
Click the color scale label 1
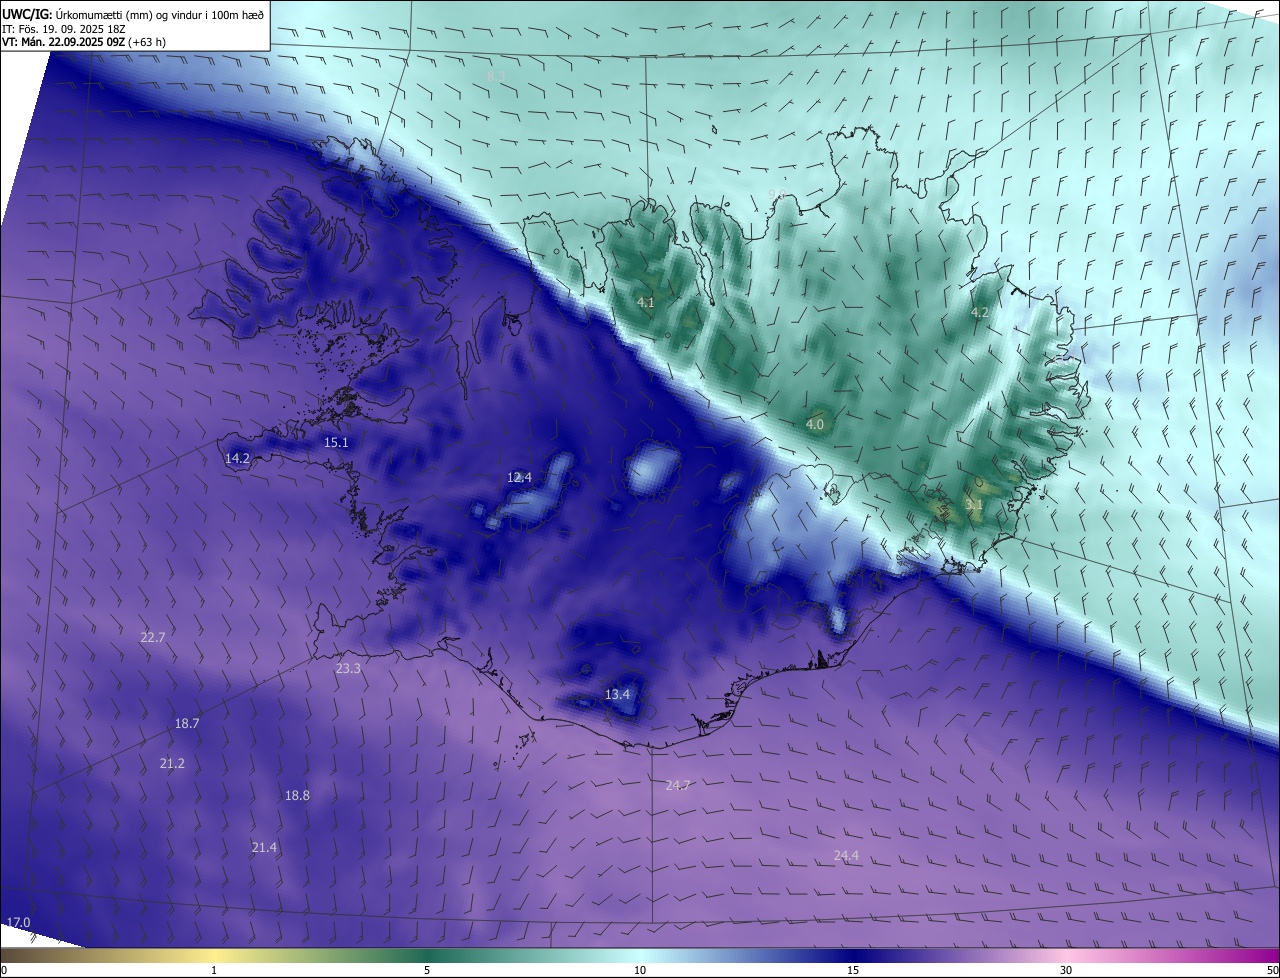[x=214, y=970]
